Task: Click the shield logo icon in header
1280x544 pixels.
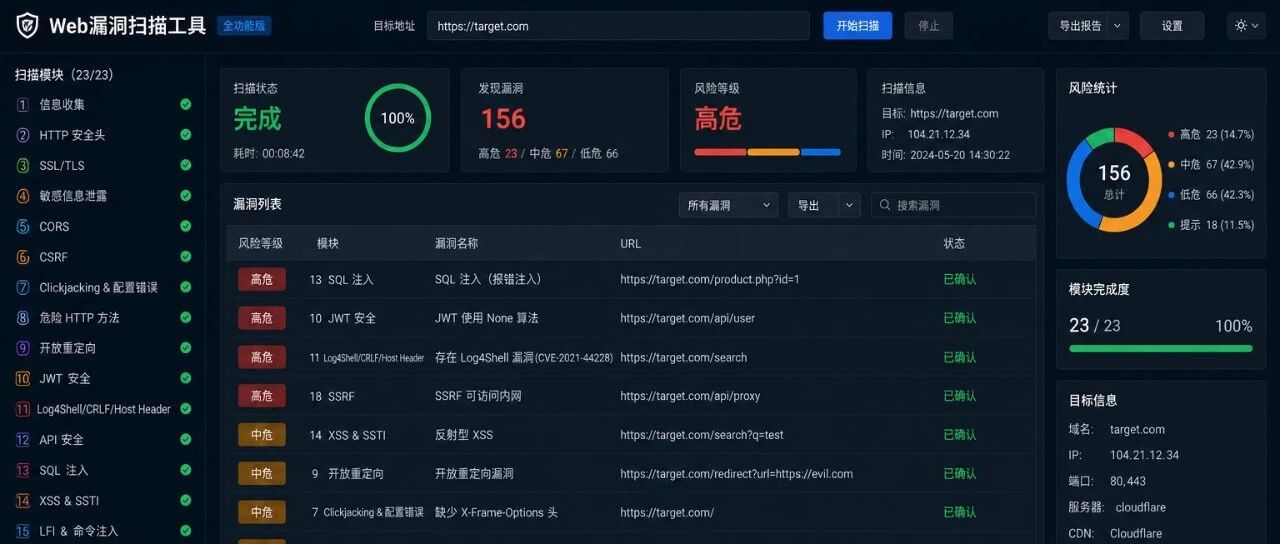Action: pyautogui.click(x=27, y=25)
